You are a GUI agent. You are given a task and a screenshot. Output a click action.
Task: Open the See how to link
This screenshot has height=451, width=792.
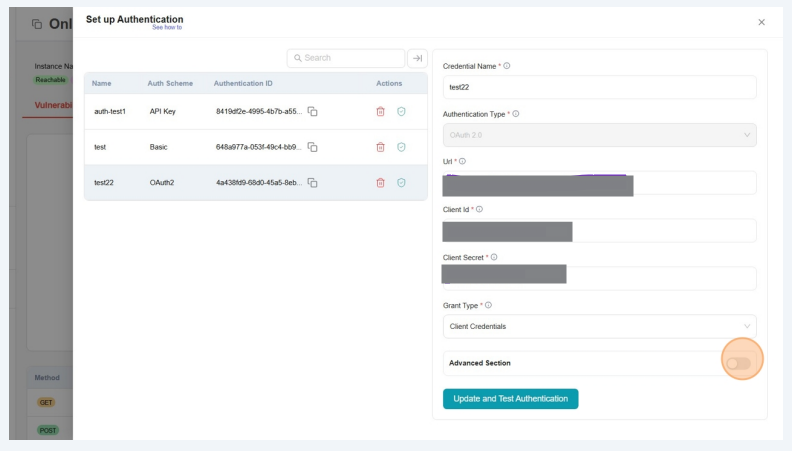(x=167, y=27)
